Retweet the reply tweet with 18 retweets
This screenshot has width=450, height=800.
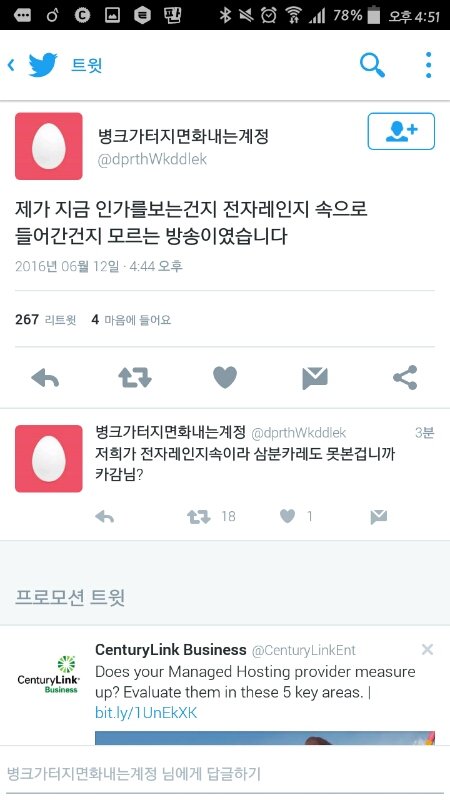click(198, 517)
